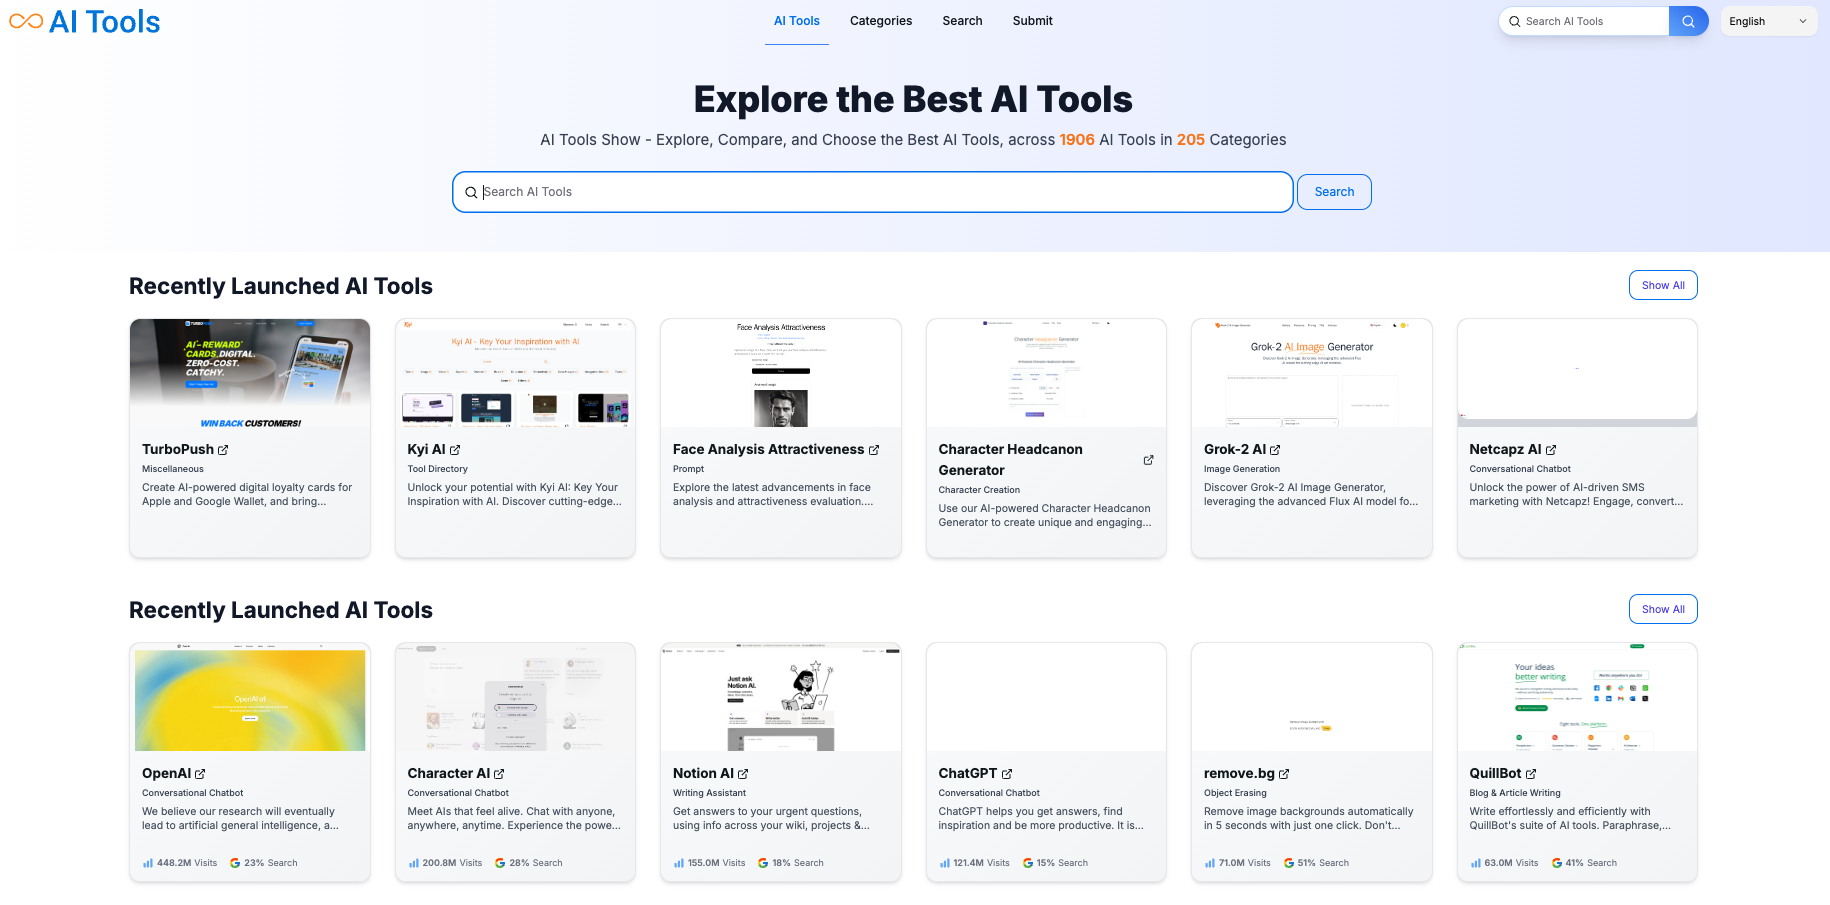Click the visits bar-chart icon on OpenAI card

148,863
